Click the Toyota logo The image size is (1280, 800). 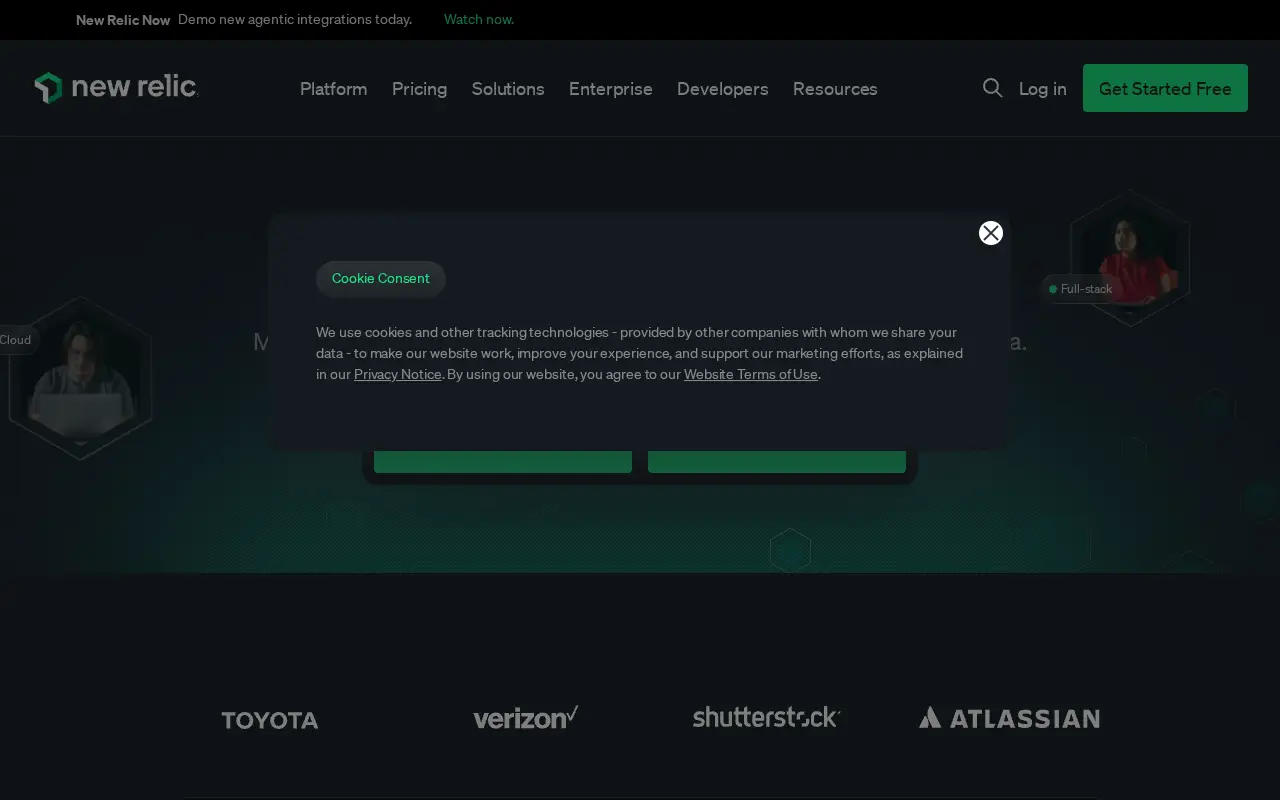270,720
